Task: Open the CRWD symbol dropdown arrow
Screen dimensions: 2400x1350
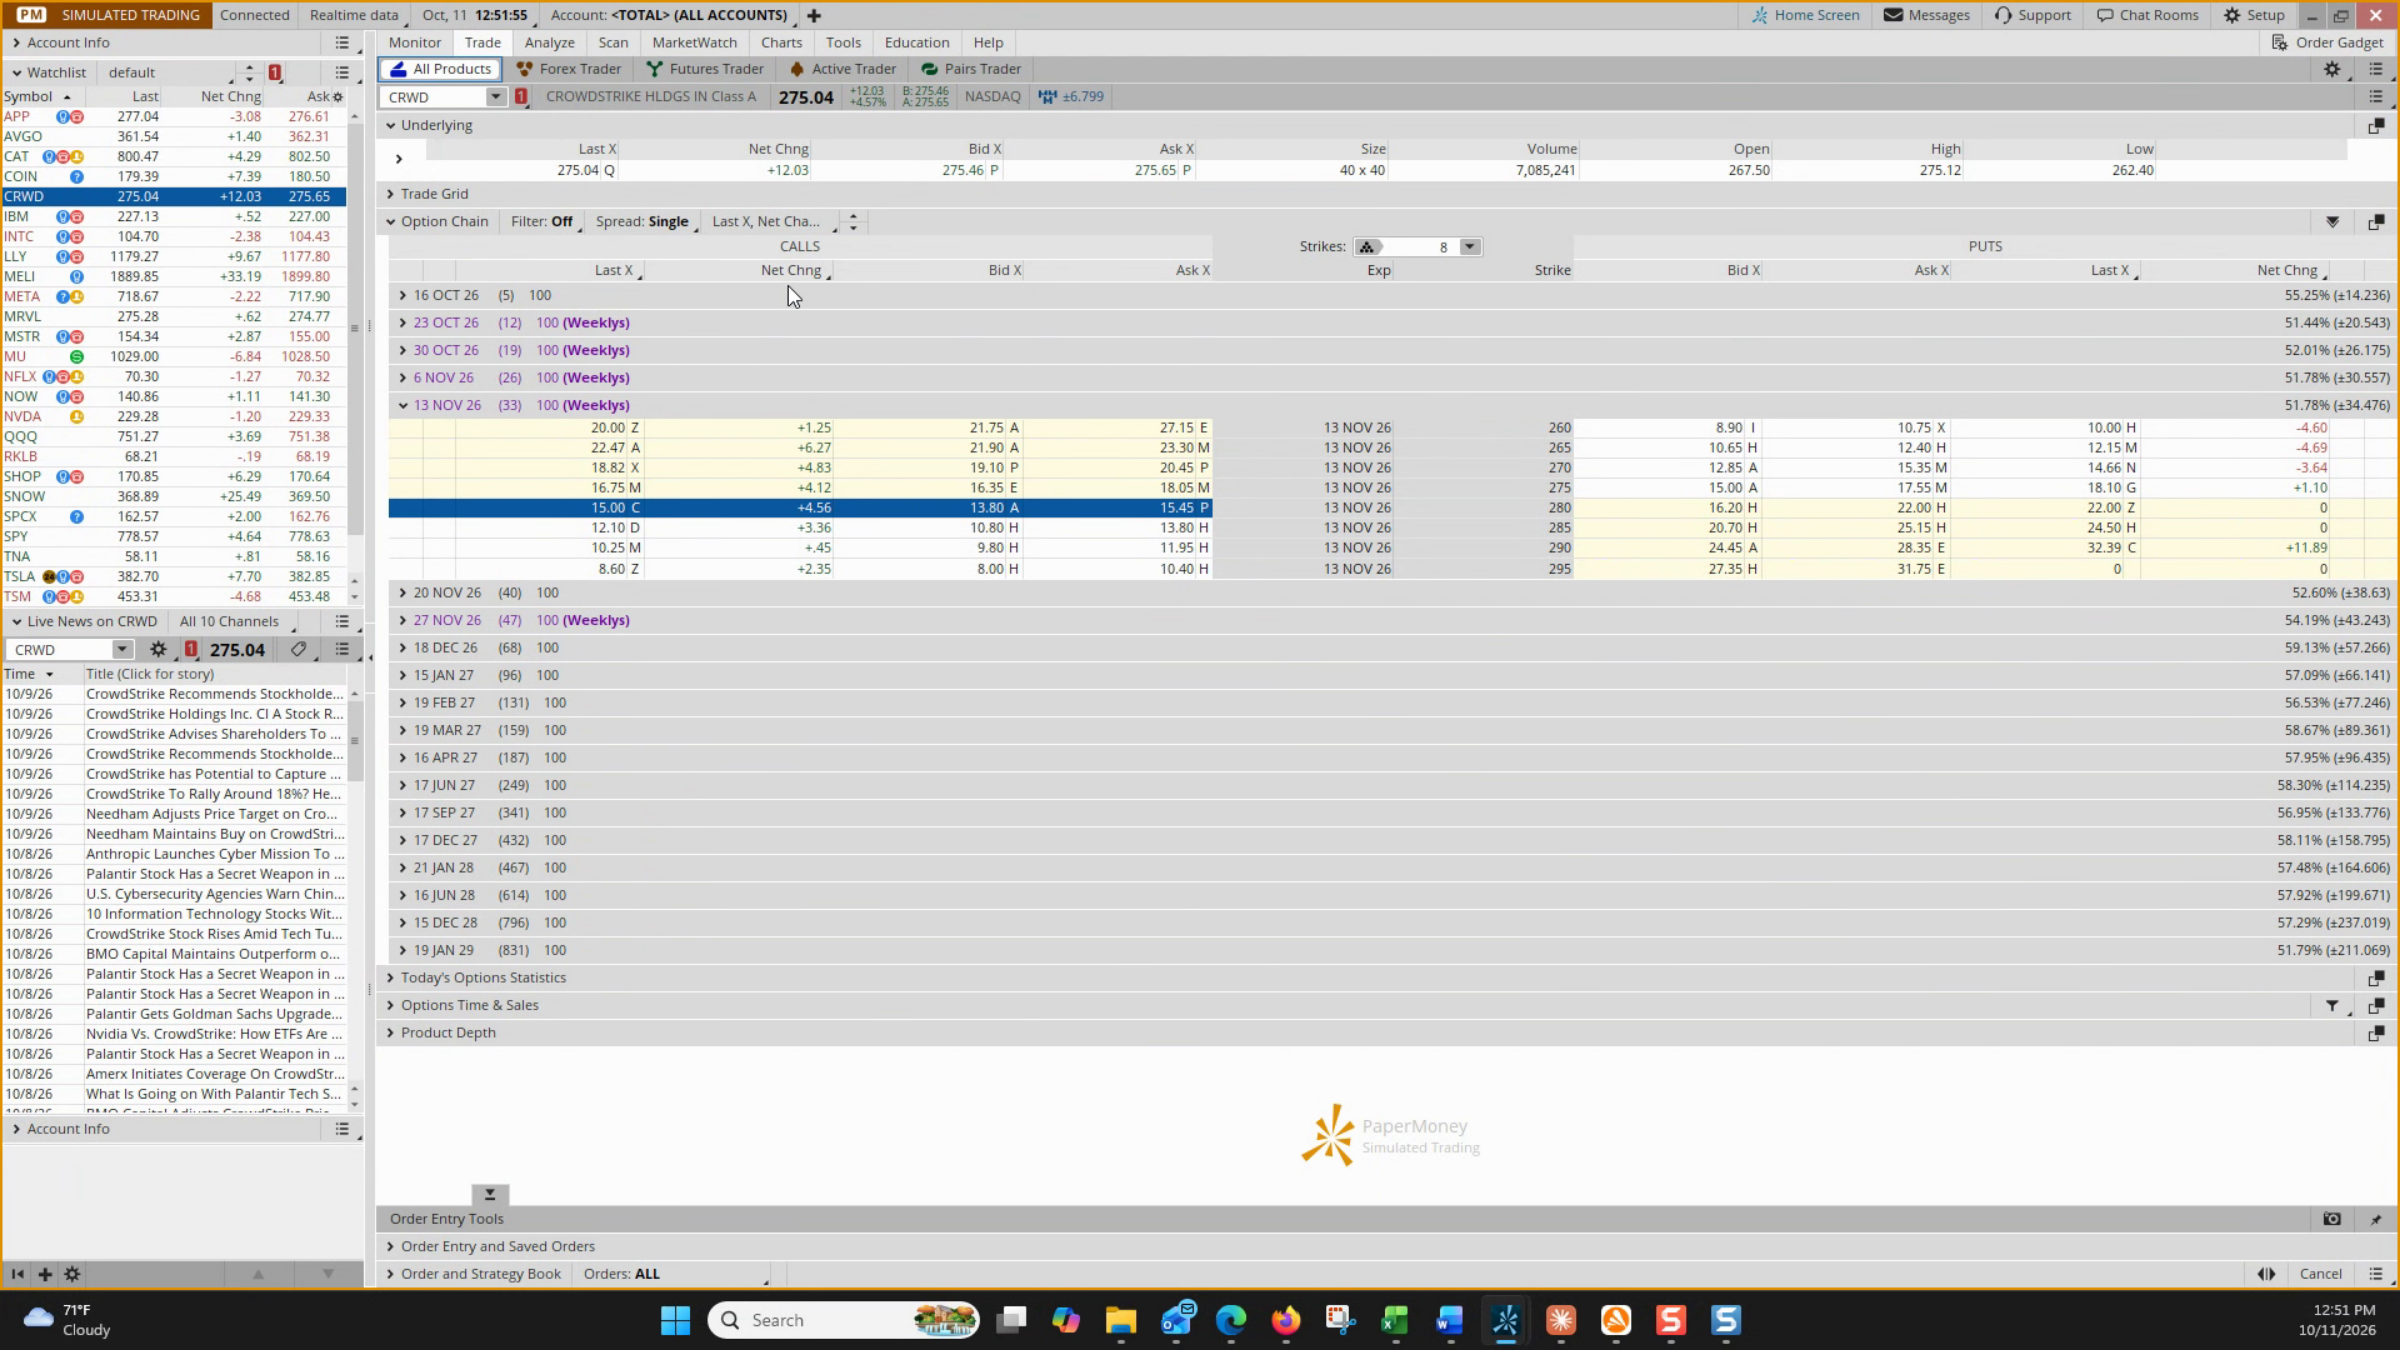Action: 495,97
